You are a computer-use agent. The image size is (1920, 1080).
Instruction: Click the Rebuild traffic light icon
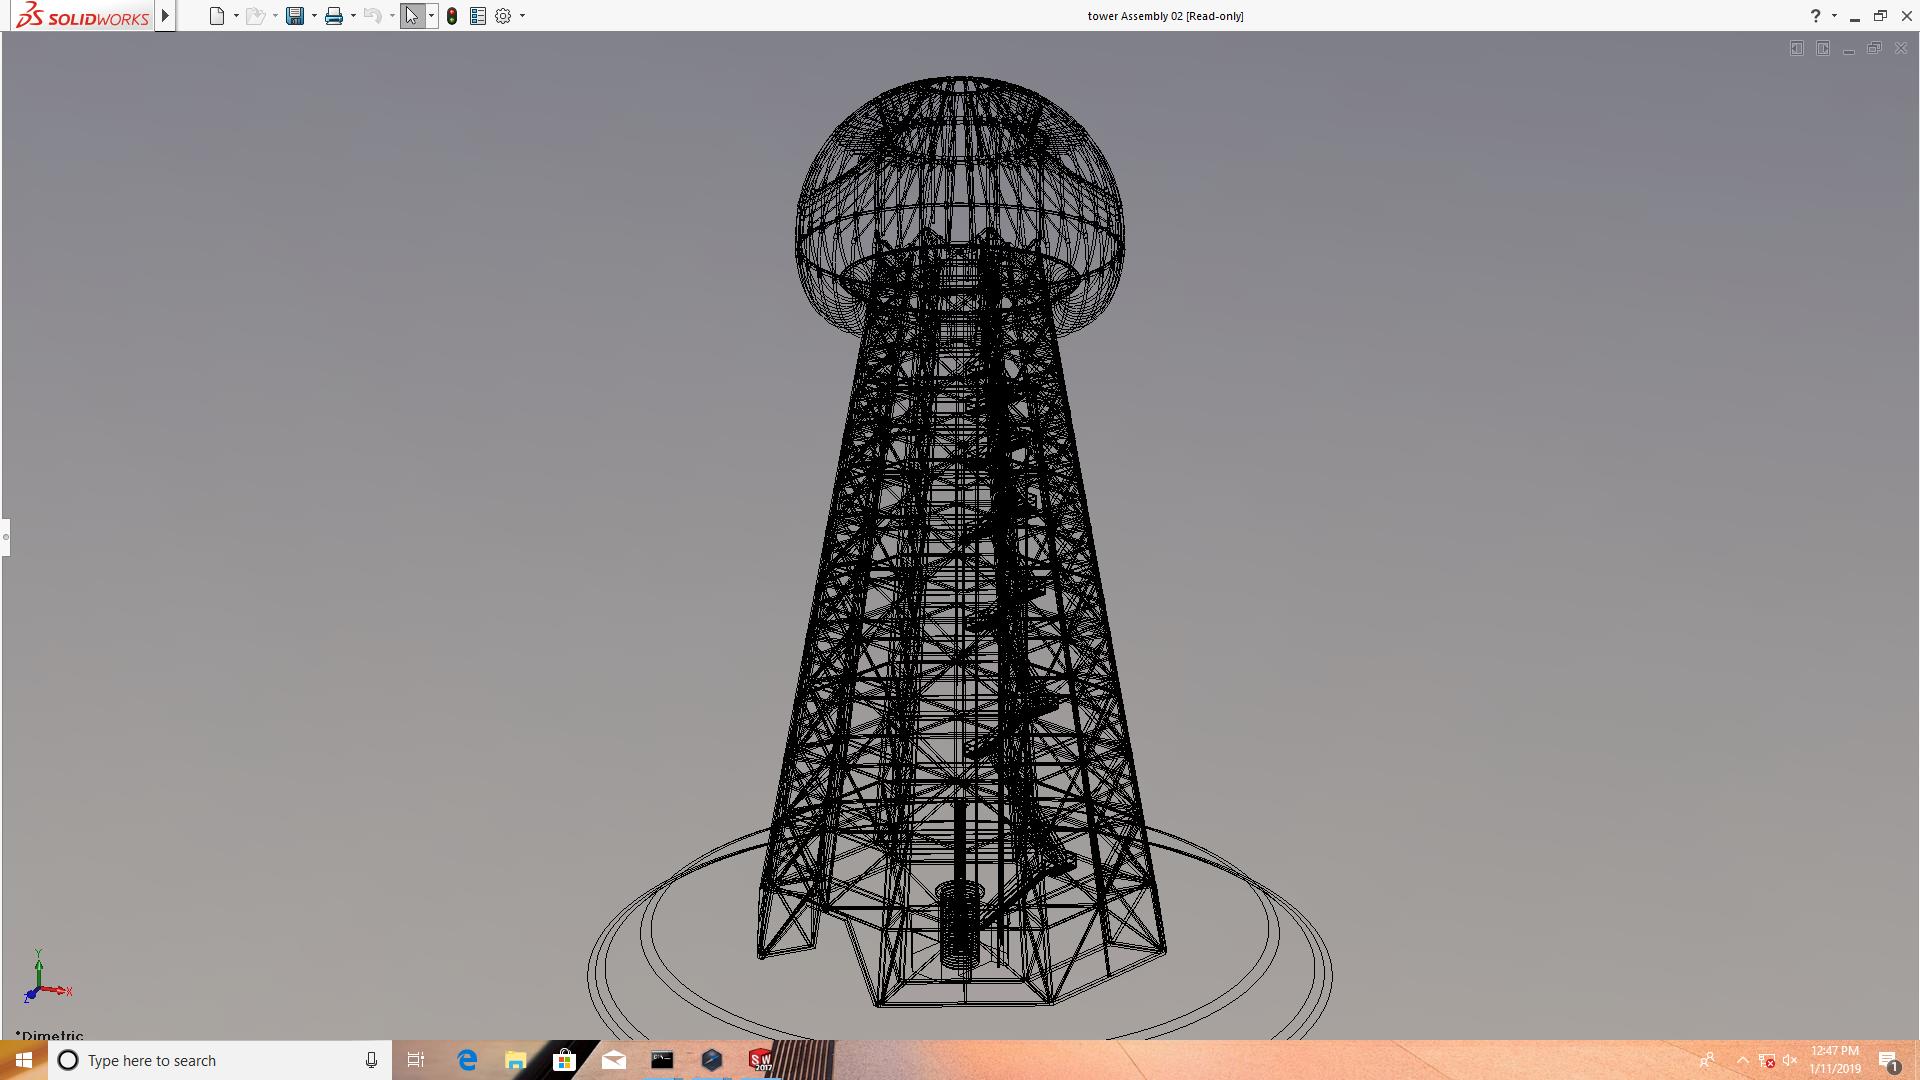(452, 16)
